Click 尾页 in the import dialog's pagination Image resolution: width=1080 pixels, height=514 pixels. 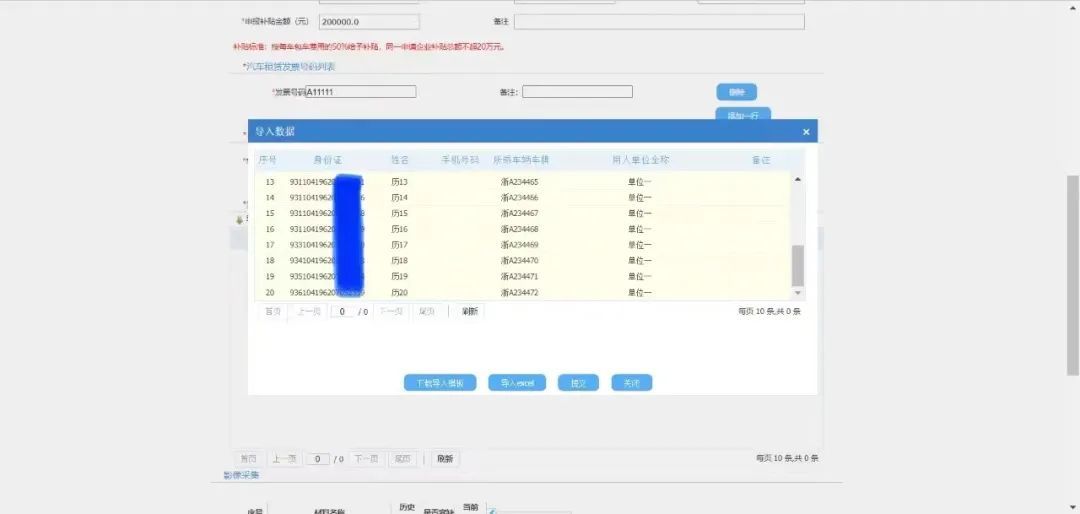[x=427, y=312]
